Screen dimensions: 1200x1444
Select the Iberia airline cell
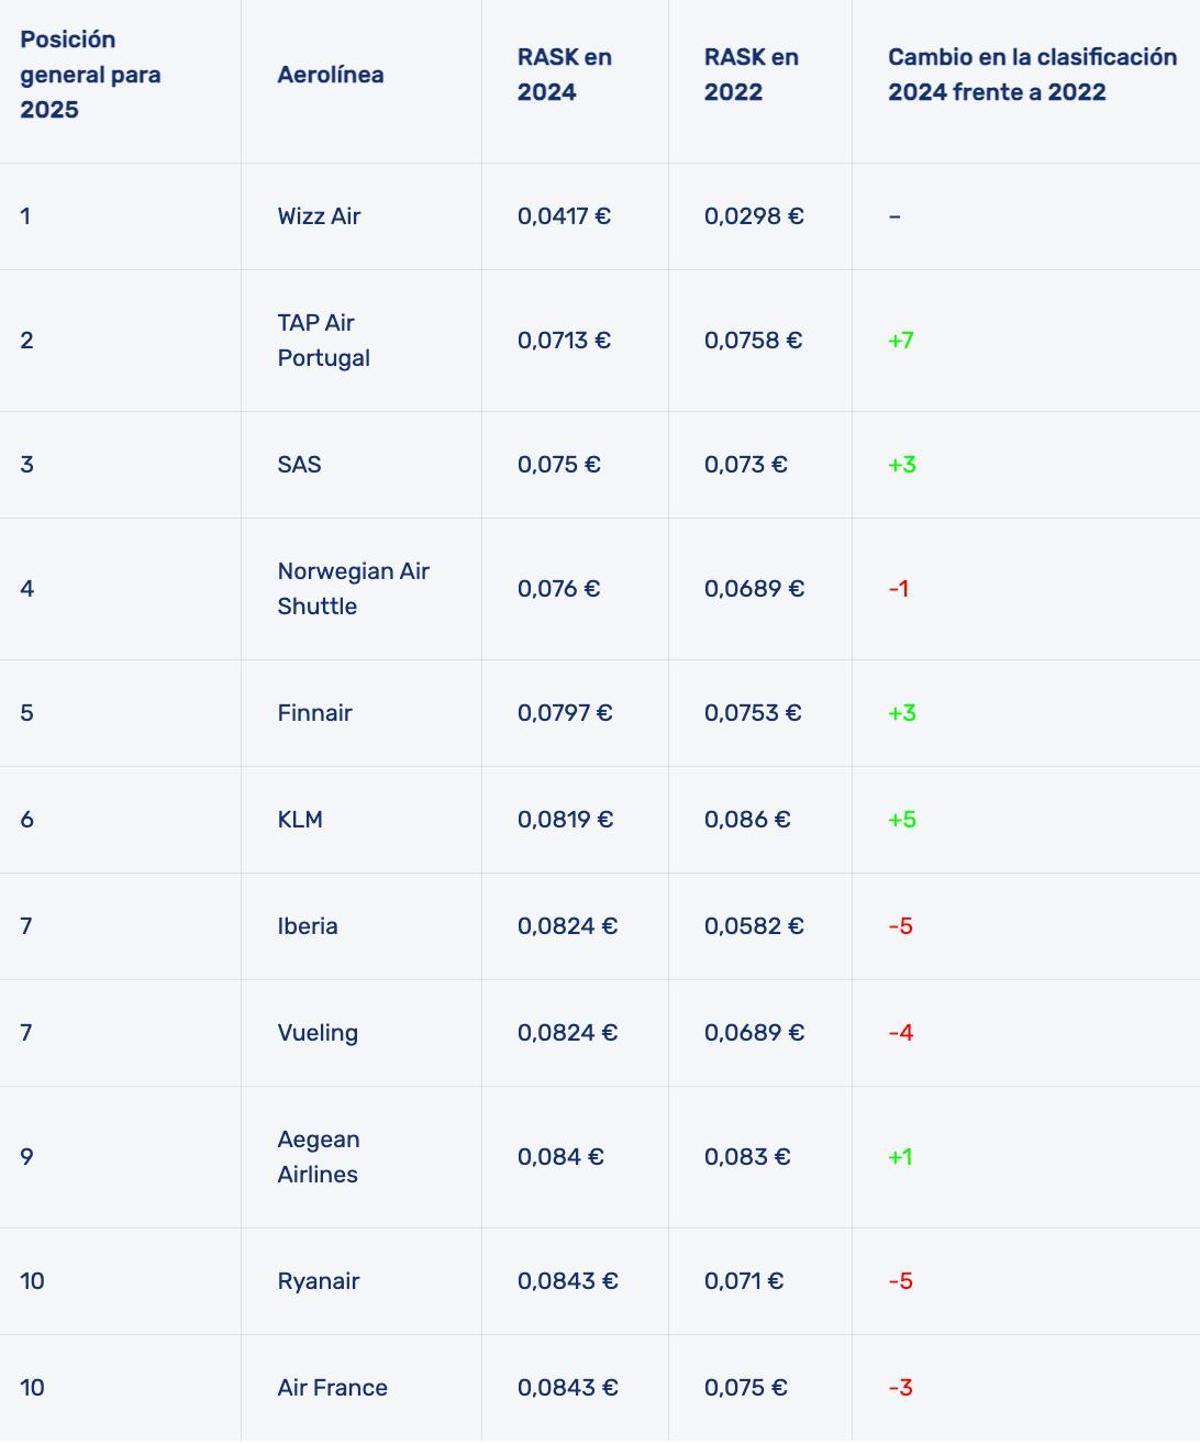307,926
